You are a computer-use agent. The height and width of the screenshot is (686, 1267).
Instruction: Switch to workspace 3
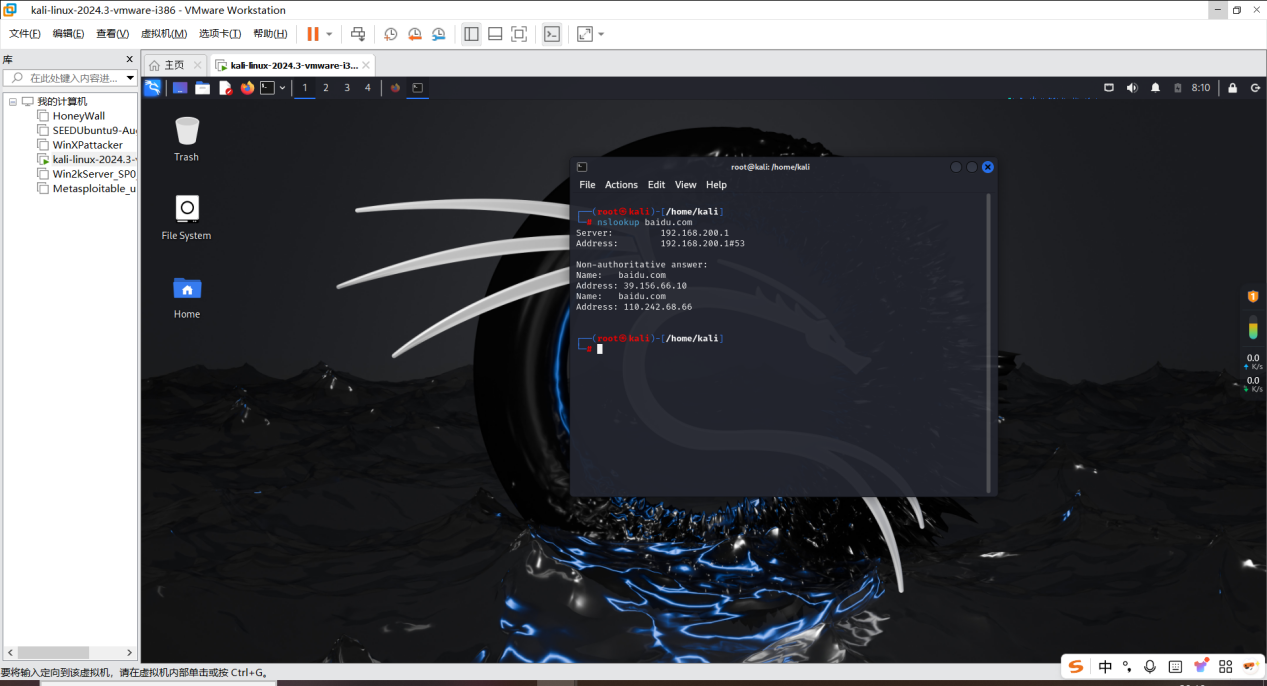(347, 88)
